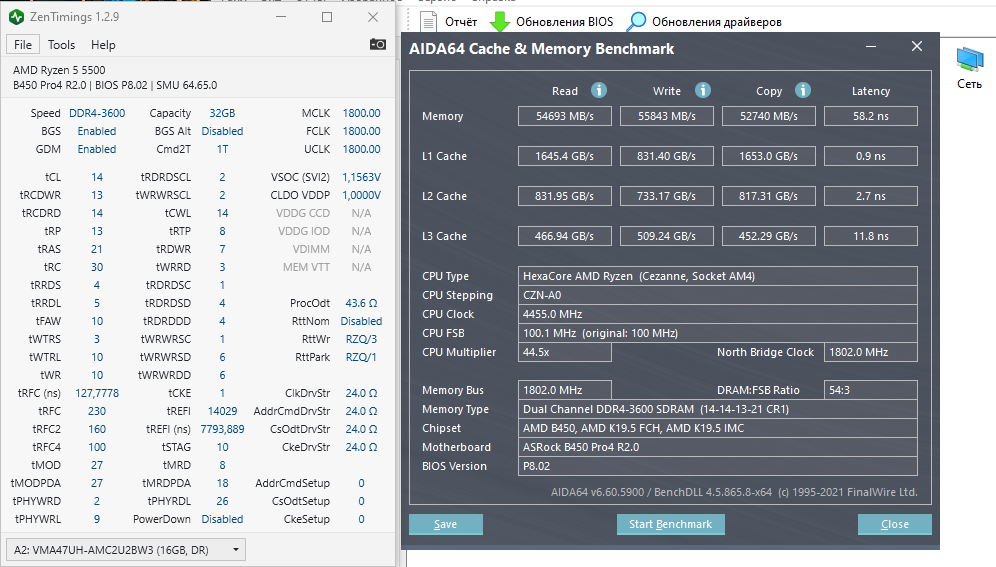The width and height of the screenshot is (996, 567).
Task: Click the BGS Alt value Disabled
Action: [x=222, y=131]
